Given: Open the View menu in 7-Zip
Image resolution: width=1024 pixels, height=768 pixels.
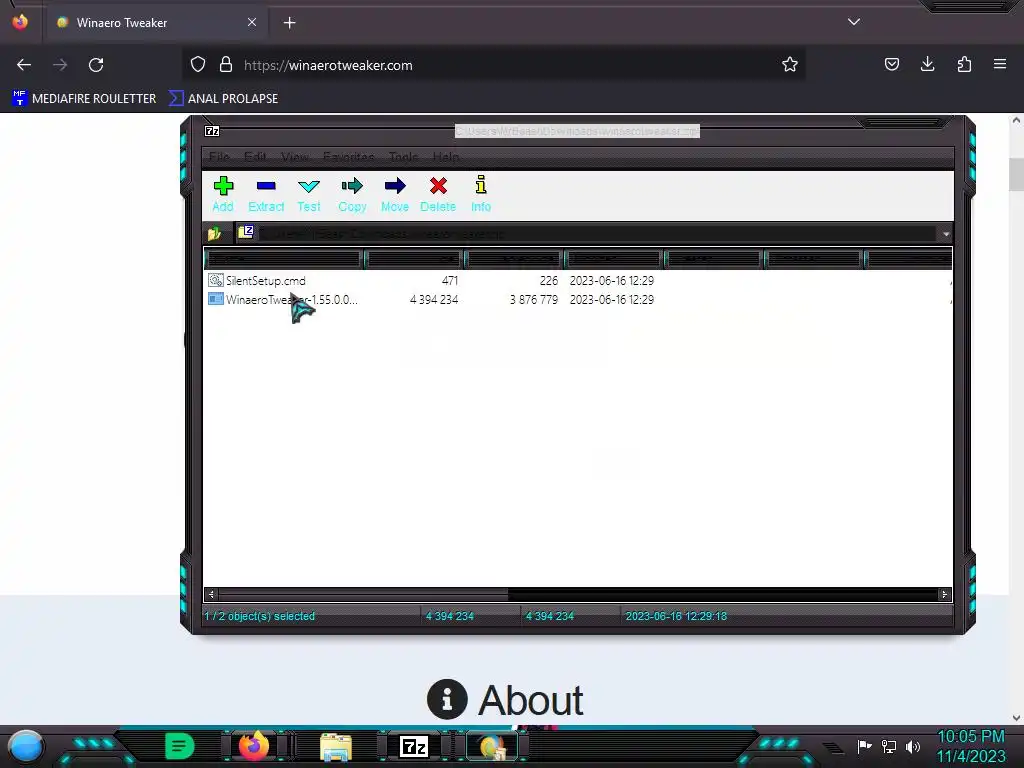Looking at the screenshot, I should [295, 157].
